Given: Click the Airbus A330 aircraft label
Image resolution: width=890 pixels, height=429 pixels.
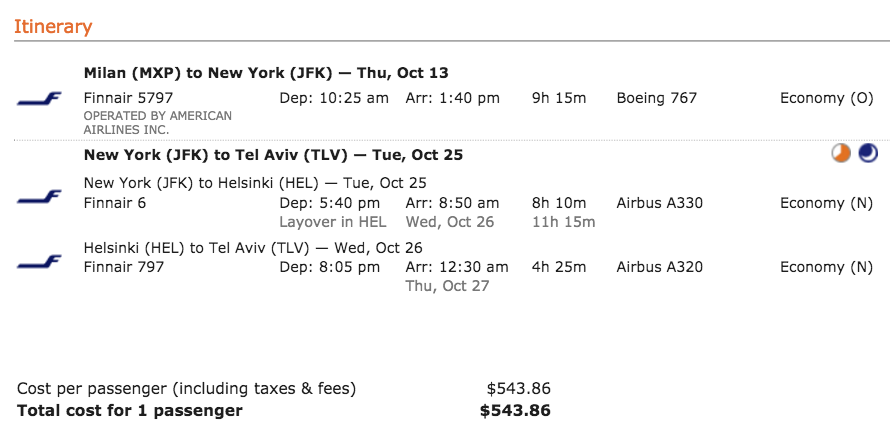Looking at the screenshot, I should pos(660,203).
